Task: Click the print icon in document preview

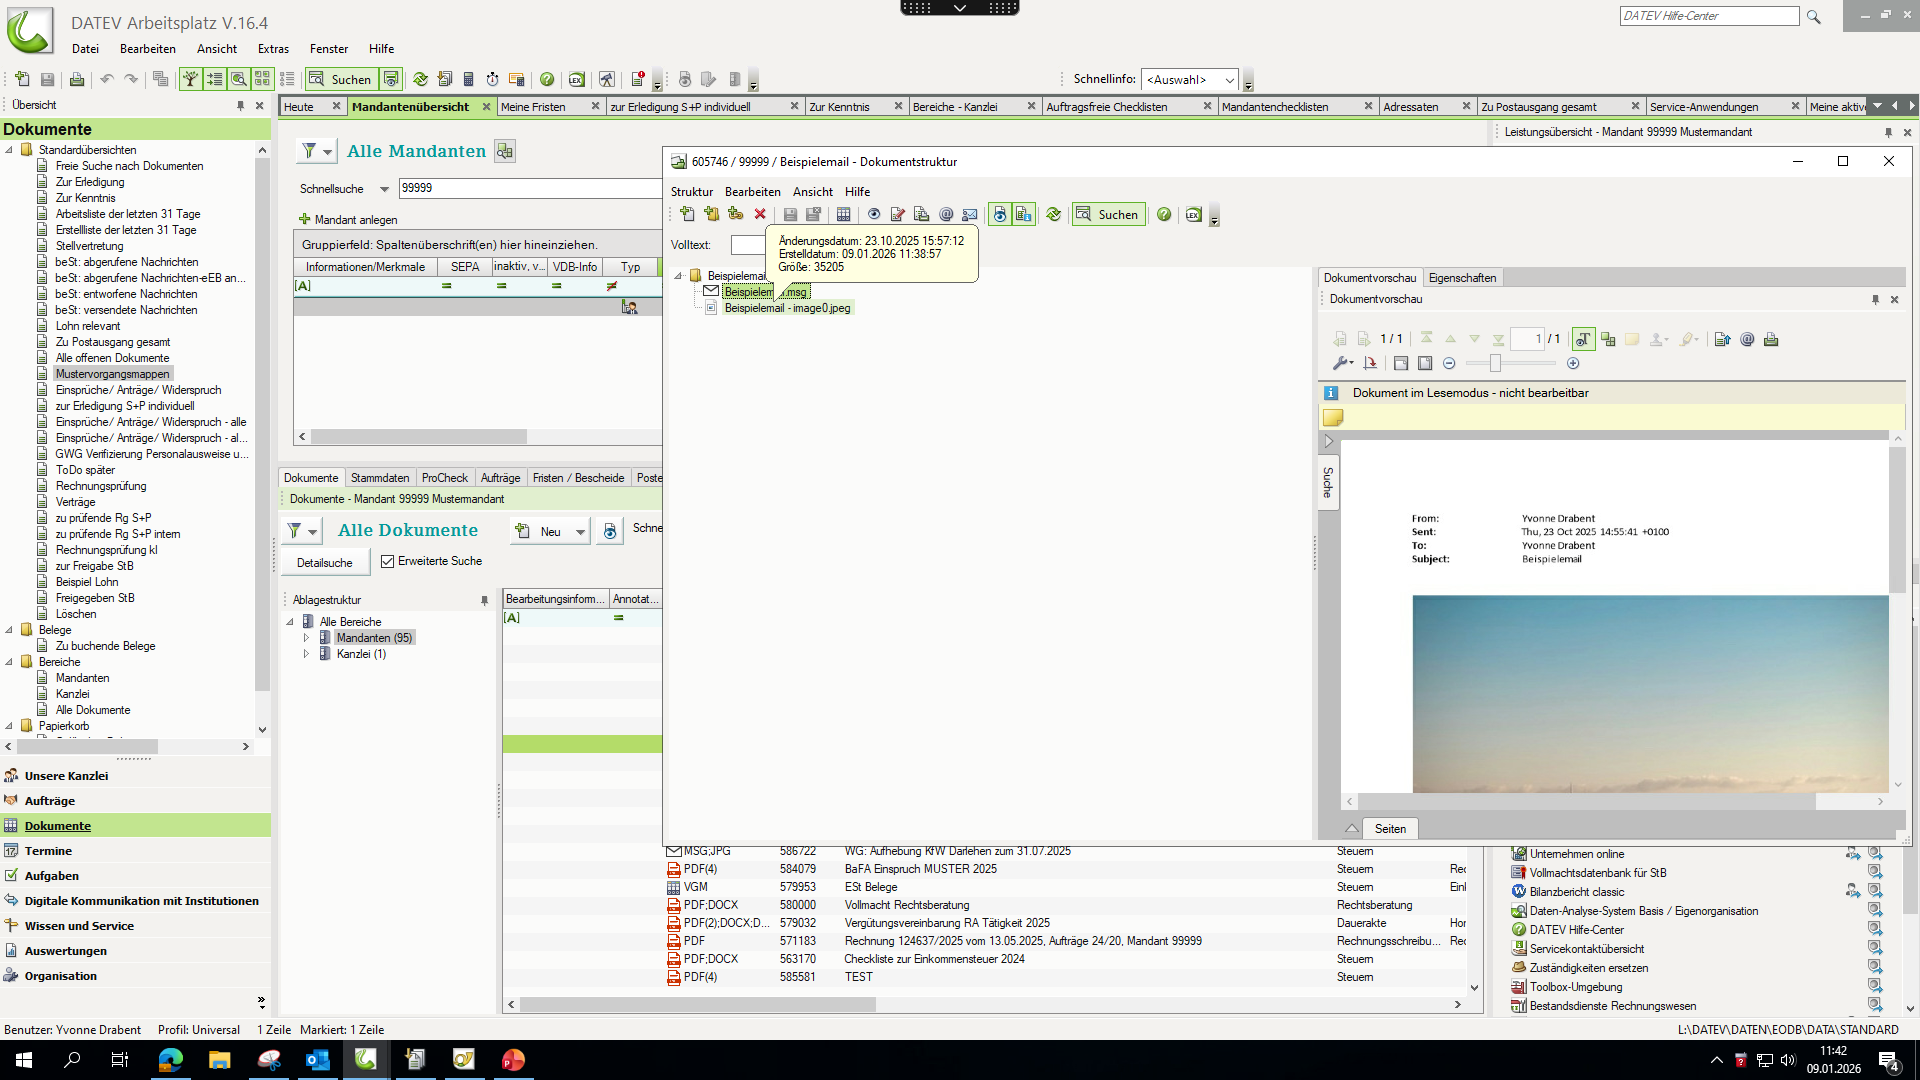Action: (1771, 340)
